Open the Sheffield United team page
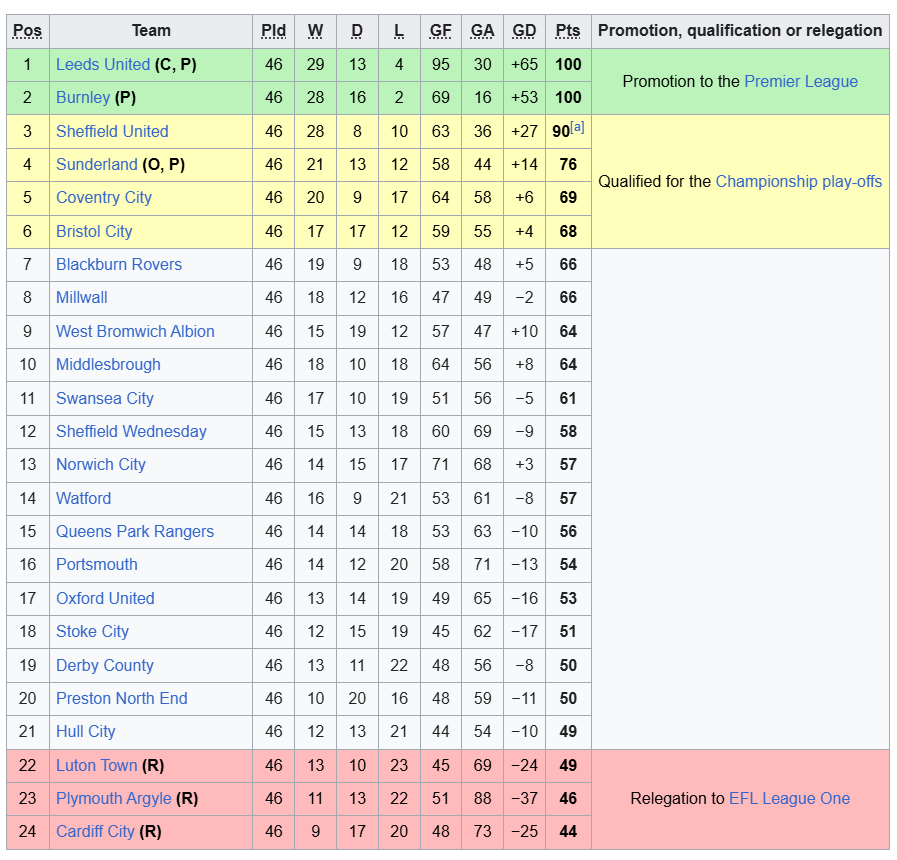Screen dimensions: 897x860 click(x=112, y=132)
